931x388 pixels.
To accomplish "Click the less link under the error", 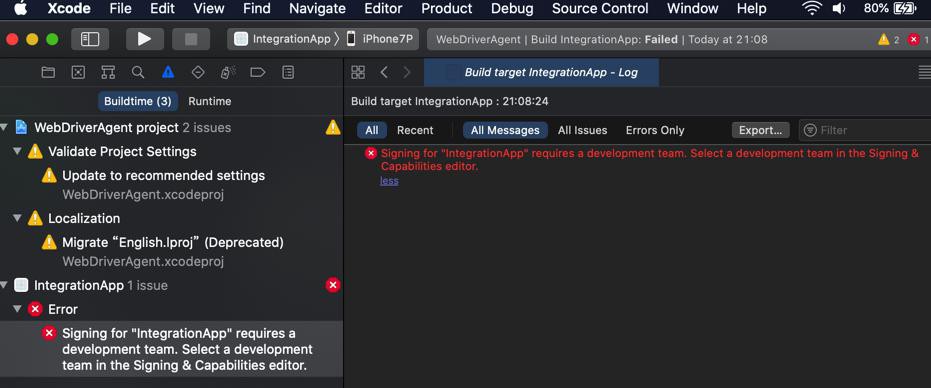I will point(389,181).
